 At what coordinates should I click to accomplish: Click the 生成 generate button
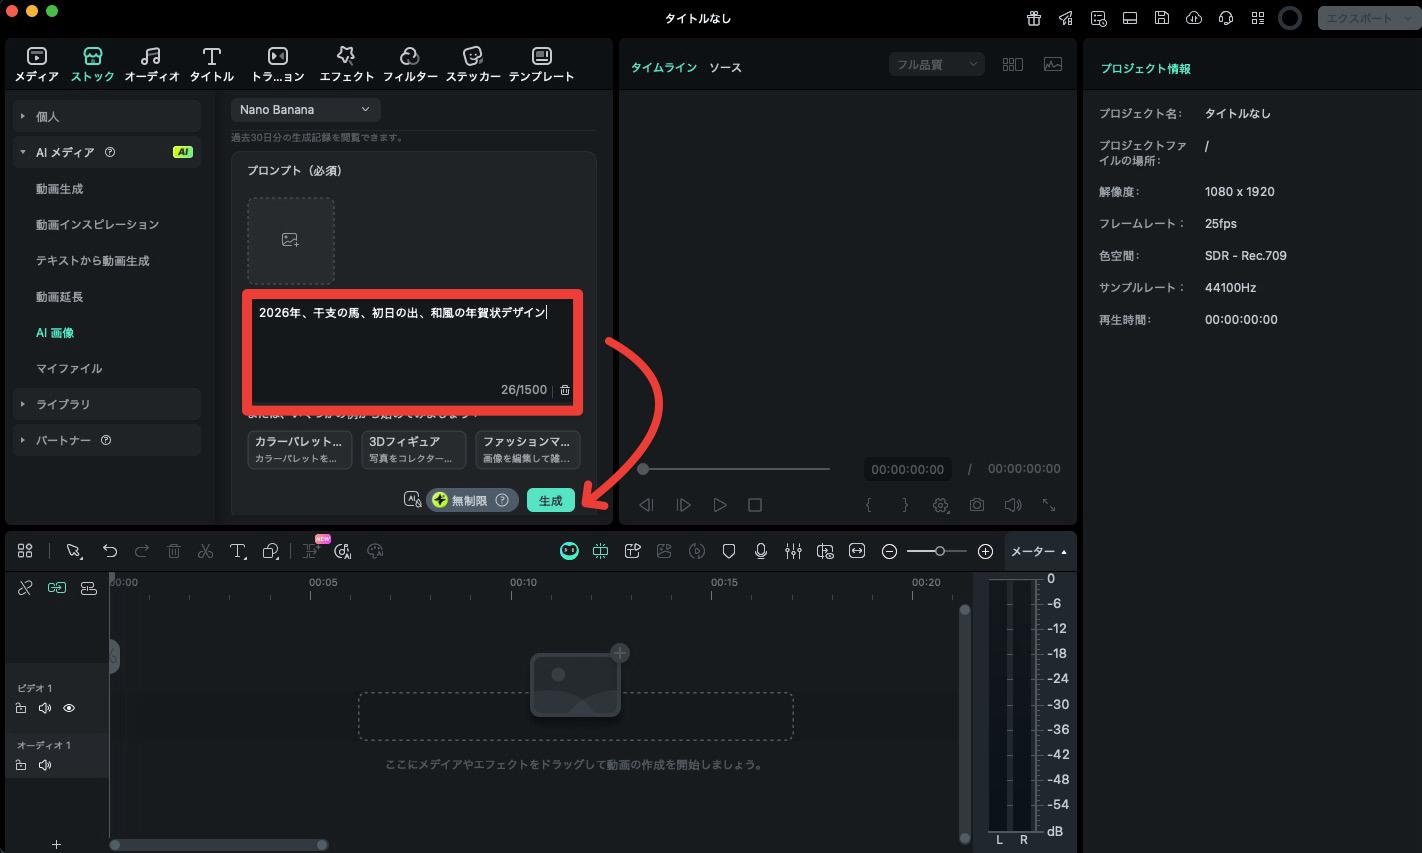pyautogui.click(x=550, y=501)
